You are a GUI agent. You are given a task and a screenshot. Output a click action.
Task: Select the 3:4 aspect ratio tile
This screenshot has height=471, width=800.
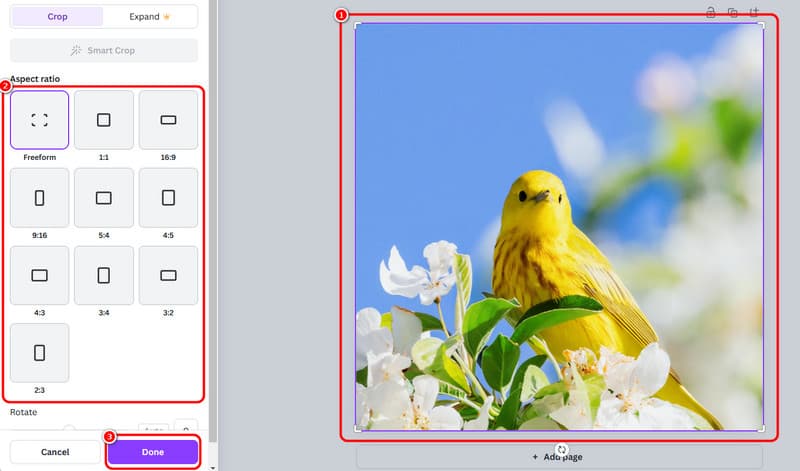pos(104,276)
